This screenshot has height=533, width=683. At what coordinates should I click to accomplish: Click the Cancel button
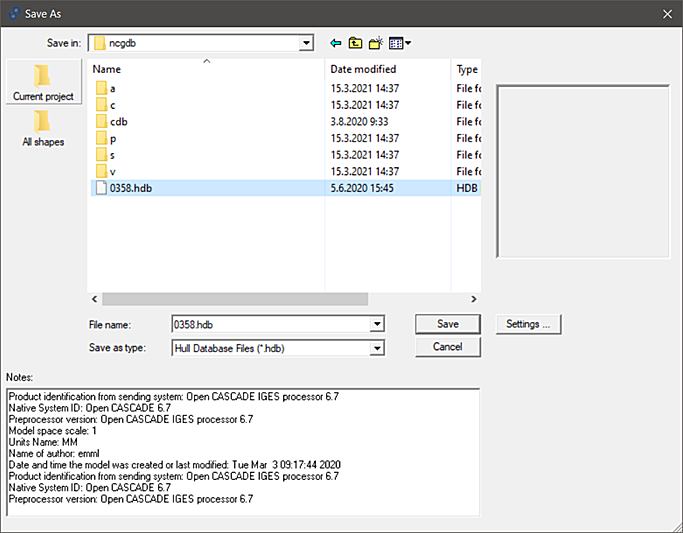[x=448, y=347]
